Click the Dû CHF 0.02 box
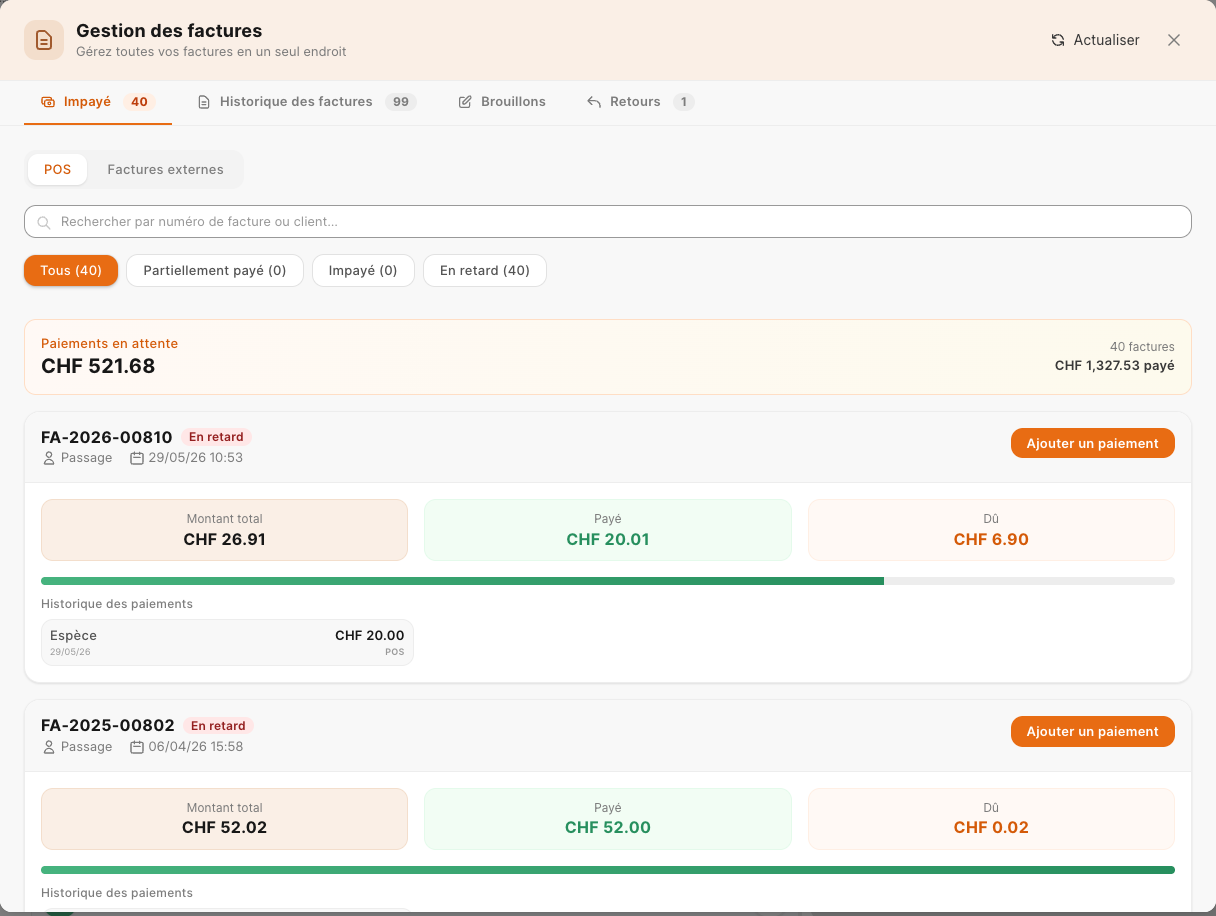The height and width of the screenshot is (916, 1216). (x=991, y=819)
